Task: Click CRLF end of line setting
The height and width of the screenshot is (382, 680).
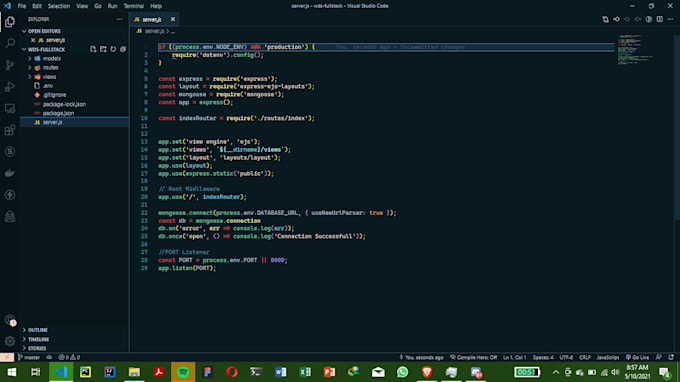Action: pos(585,357)
